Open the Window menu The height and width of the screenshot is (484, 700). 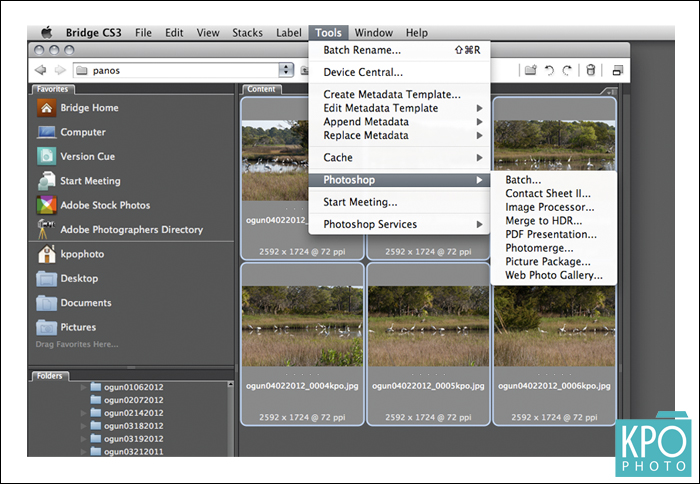pyautogui.click(x=374, y=33)
